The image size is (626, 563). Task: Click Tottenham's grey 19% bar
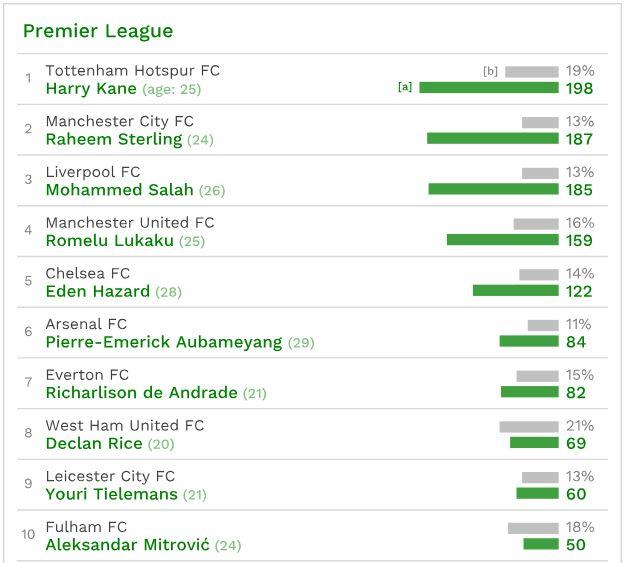coord(531,72)
